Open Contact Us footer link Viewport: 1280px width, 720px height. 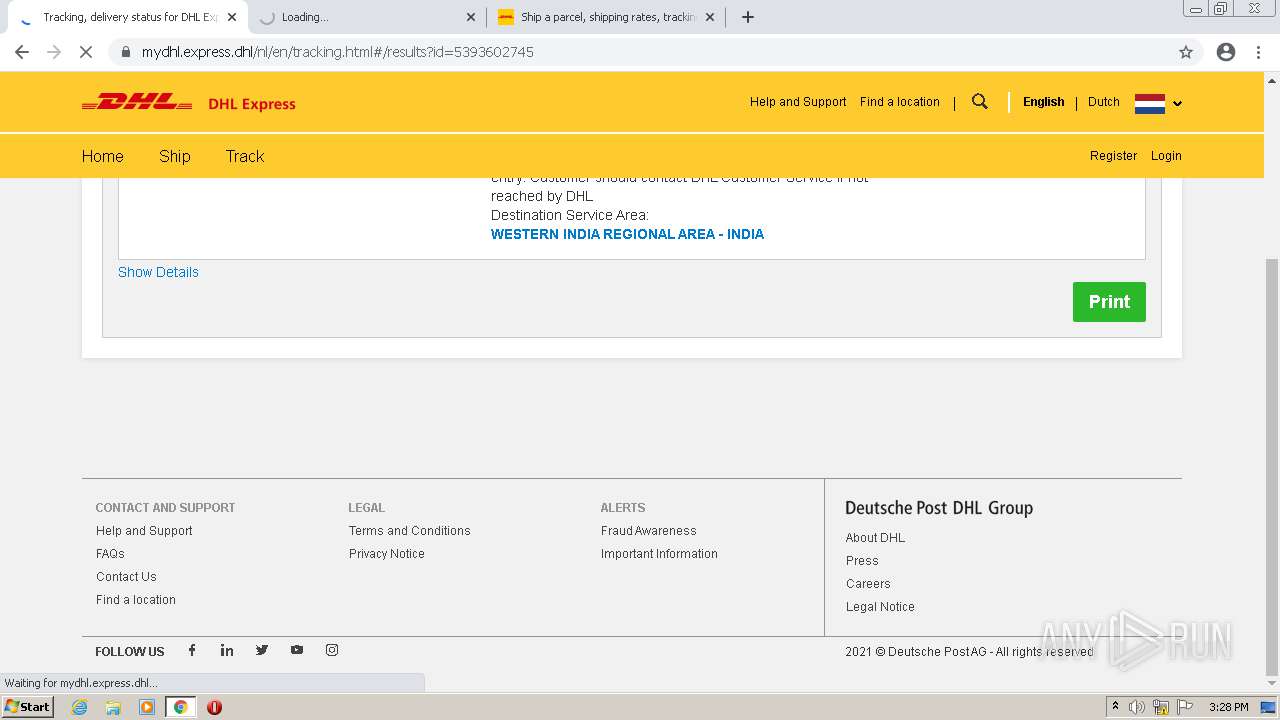(x=126, y=577)
